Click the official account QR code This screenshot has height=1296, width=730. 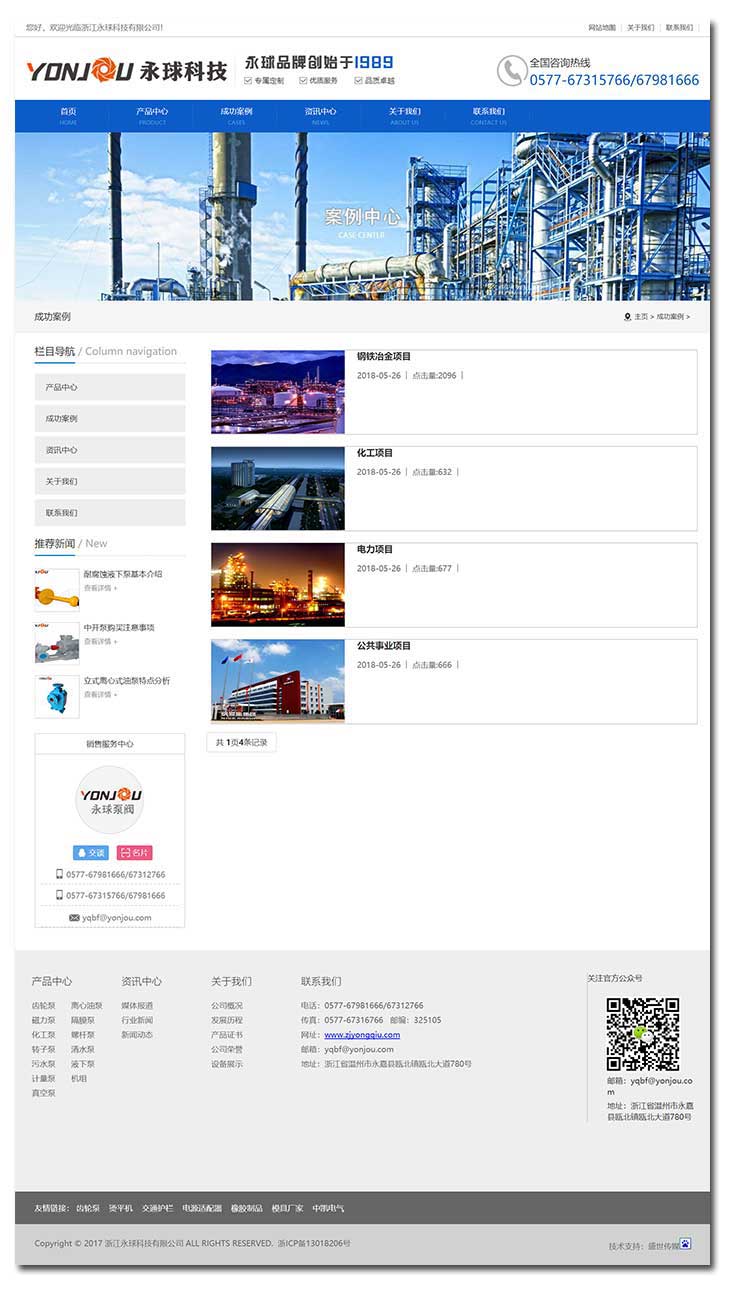(x=643, y=1034)
